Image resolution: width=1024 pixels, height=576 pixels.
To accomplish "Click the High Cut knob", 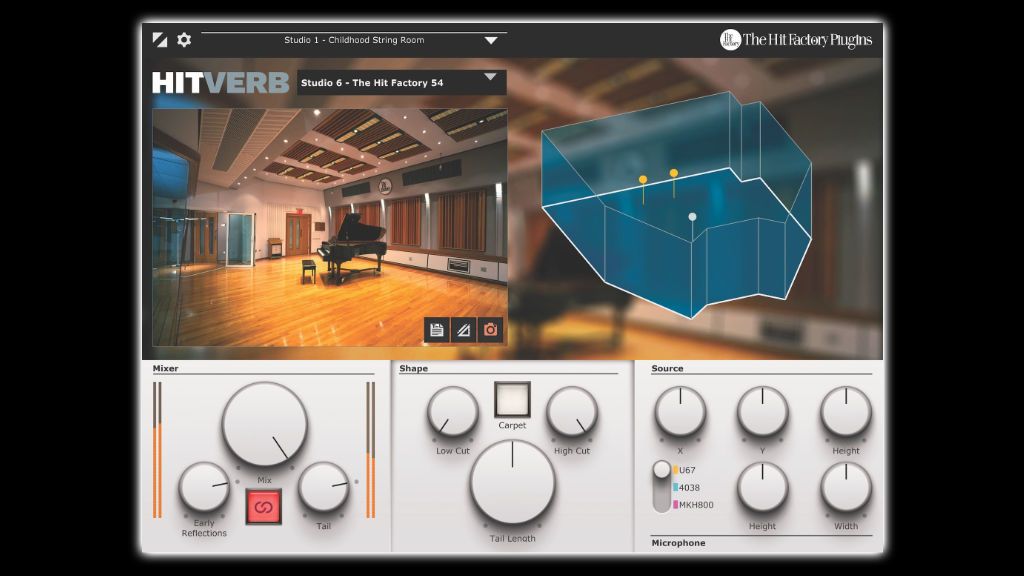I will click(572, 412).
